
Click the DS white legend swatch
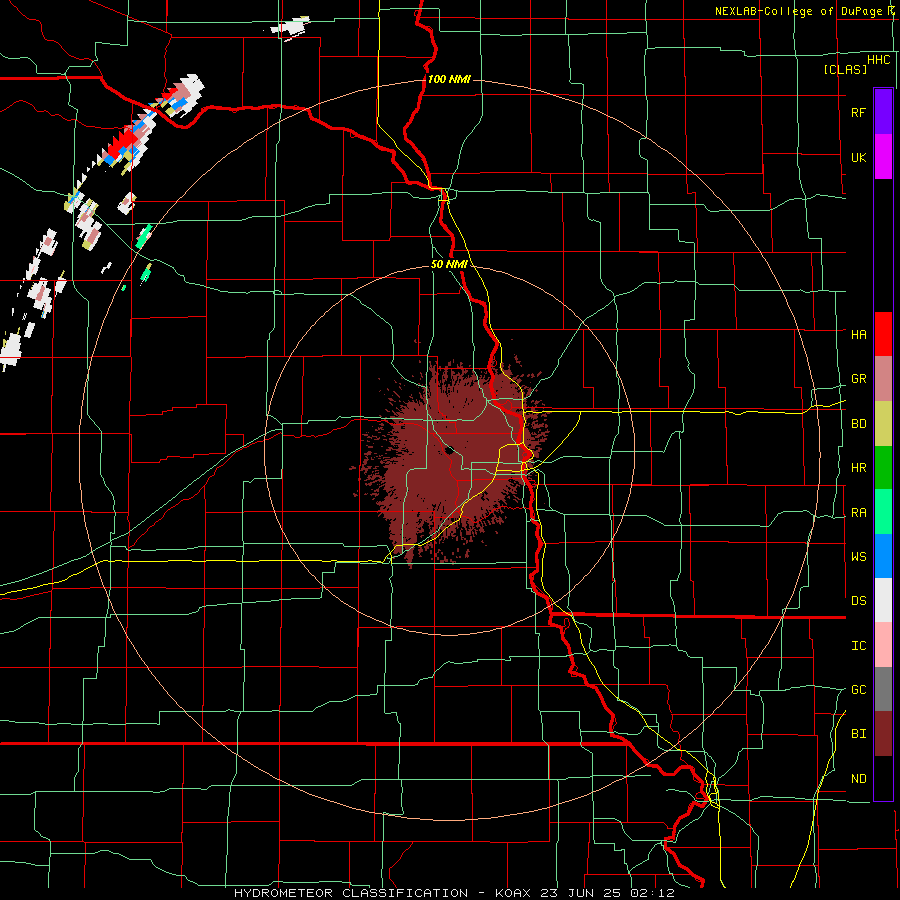click(x=883, y=600)
